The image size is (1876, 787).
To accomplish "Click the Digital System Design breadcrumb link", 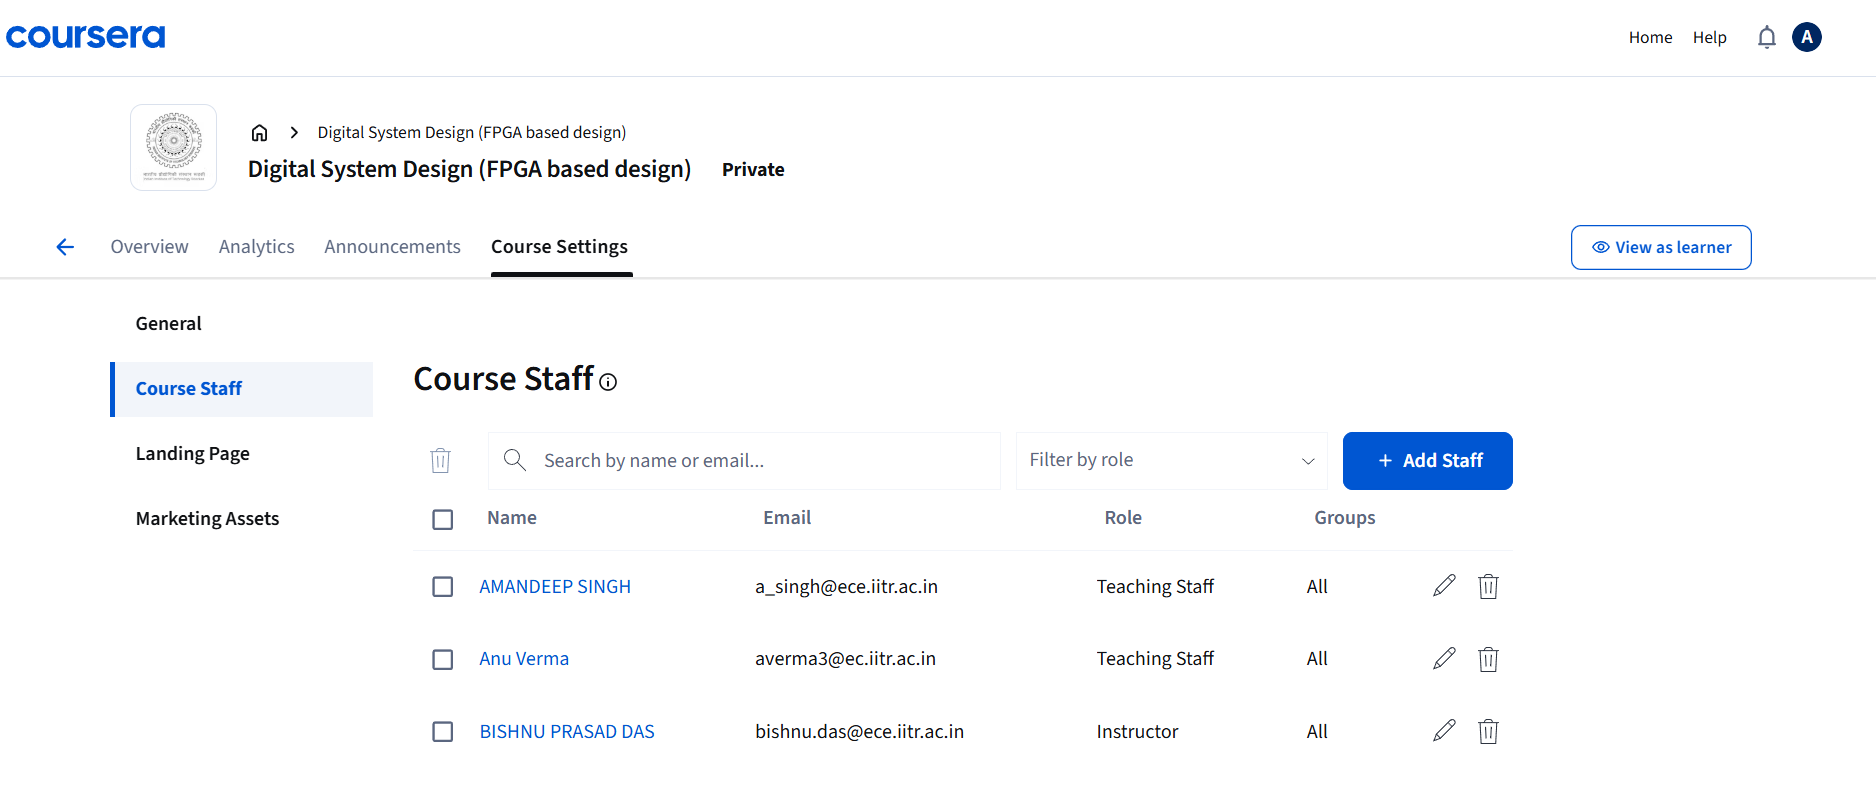I will point(472,133).
